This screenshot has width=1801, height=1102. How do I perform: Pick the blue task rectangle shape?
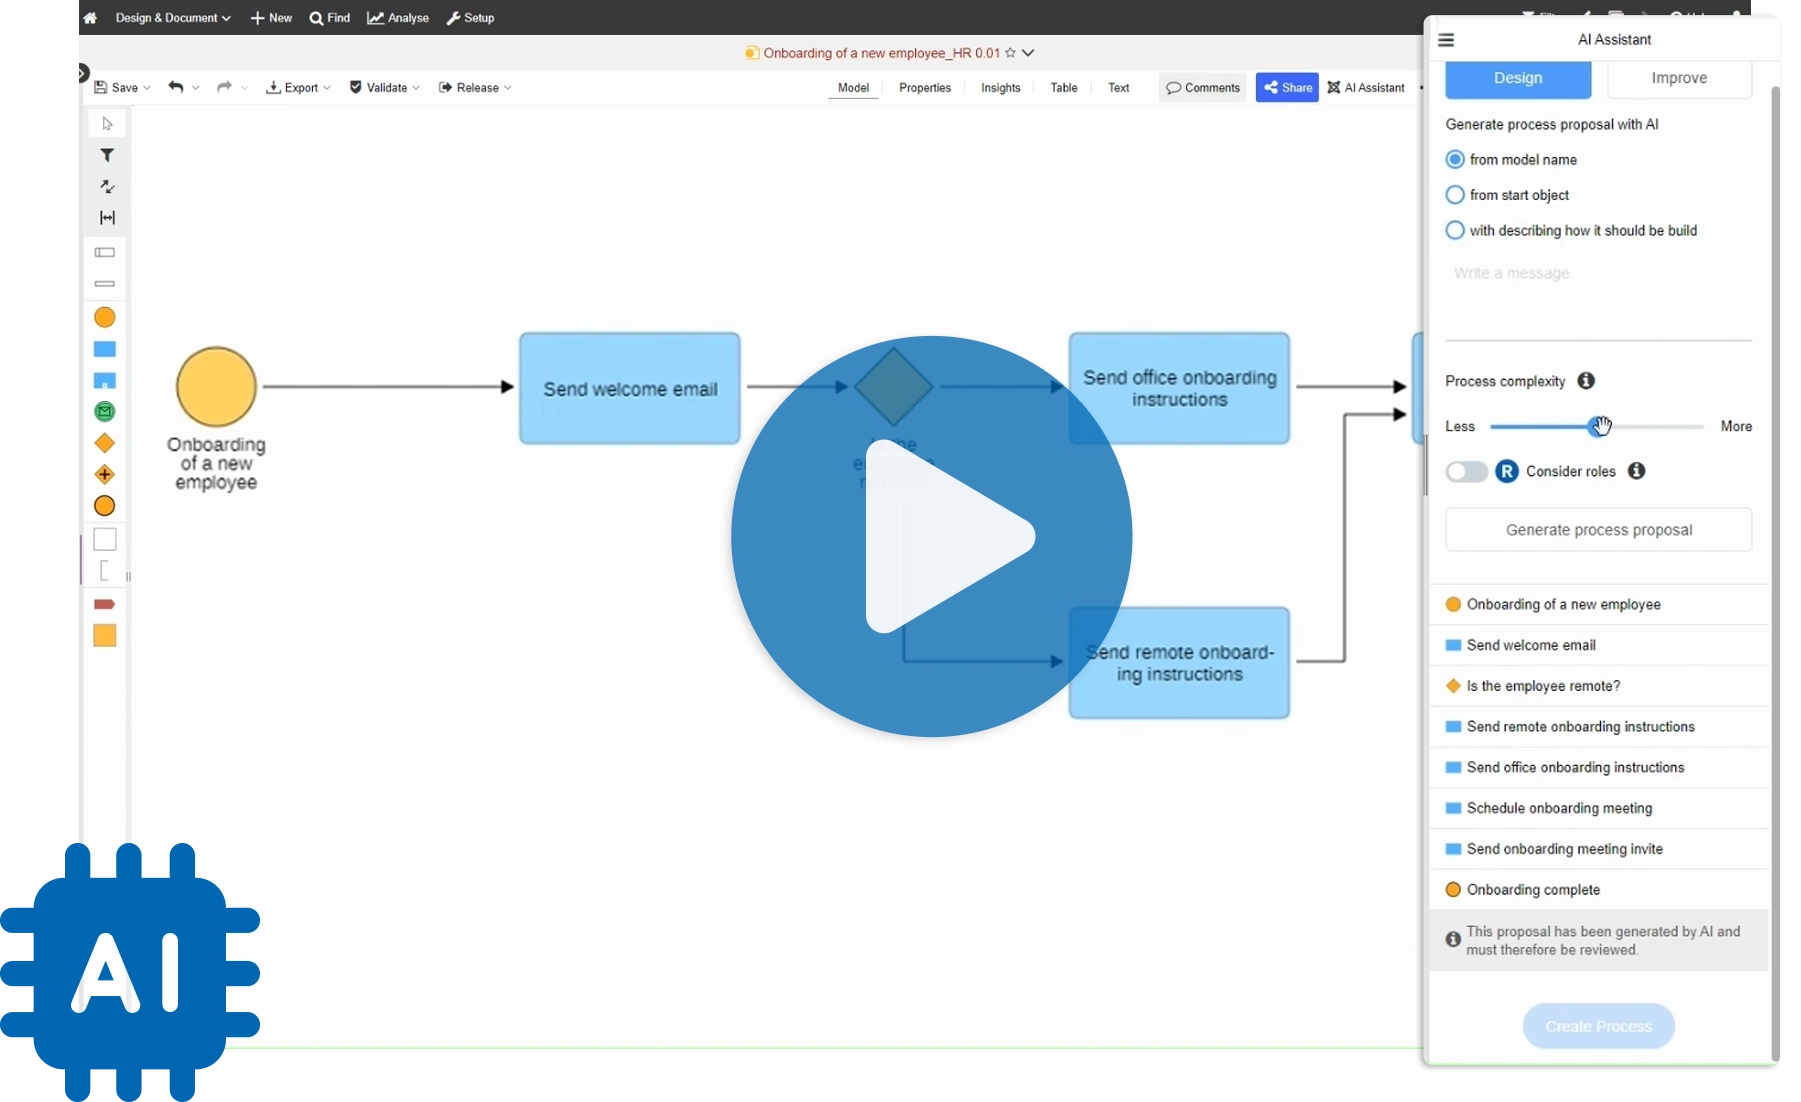point(105,349)
